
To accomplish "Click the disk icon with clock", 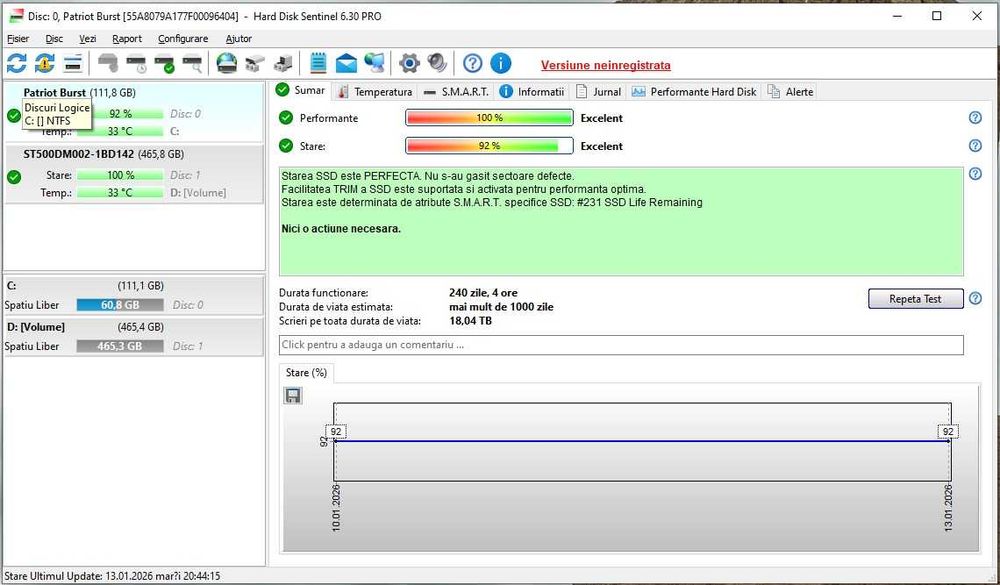I will pos(136,63).
